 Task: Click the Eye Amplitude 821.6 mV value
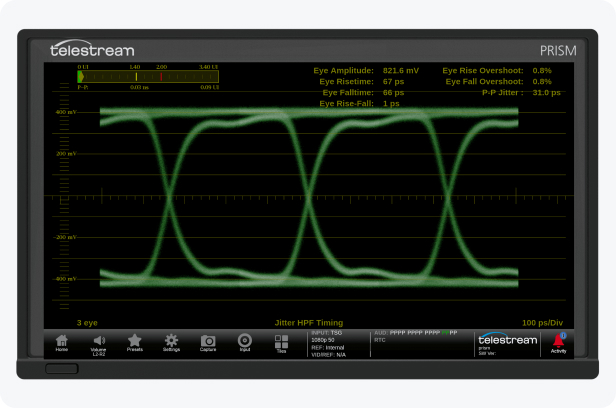tap(401, 71)
